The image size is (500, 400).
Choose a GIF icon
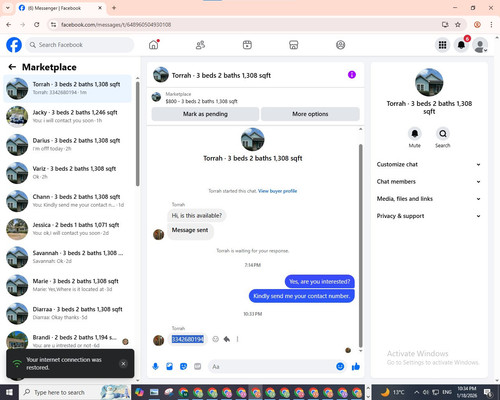click(x=198, y=367)
